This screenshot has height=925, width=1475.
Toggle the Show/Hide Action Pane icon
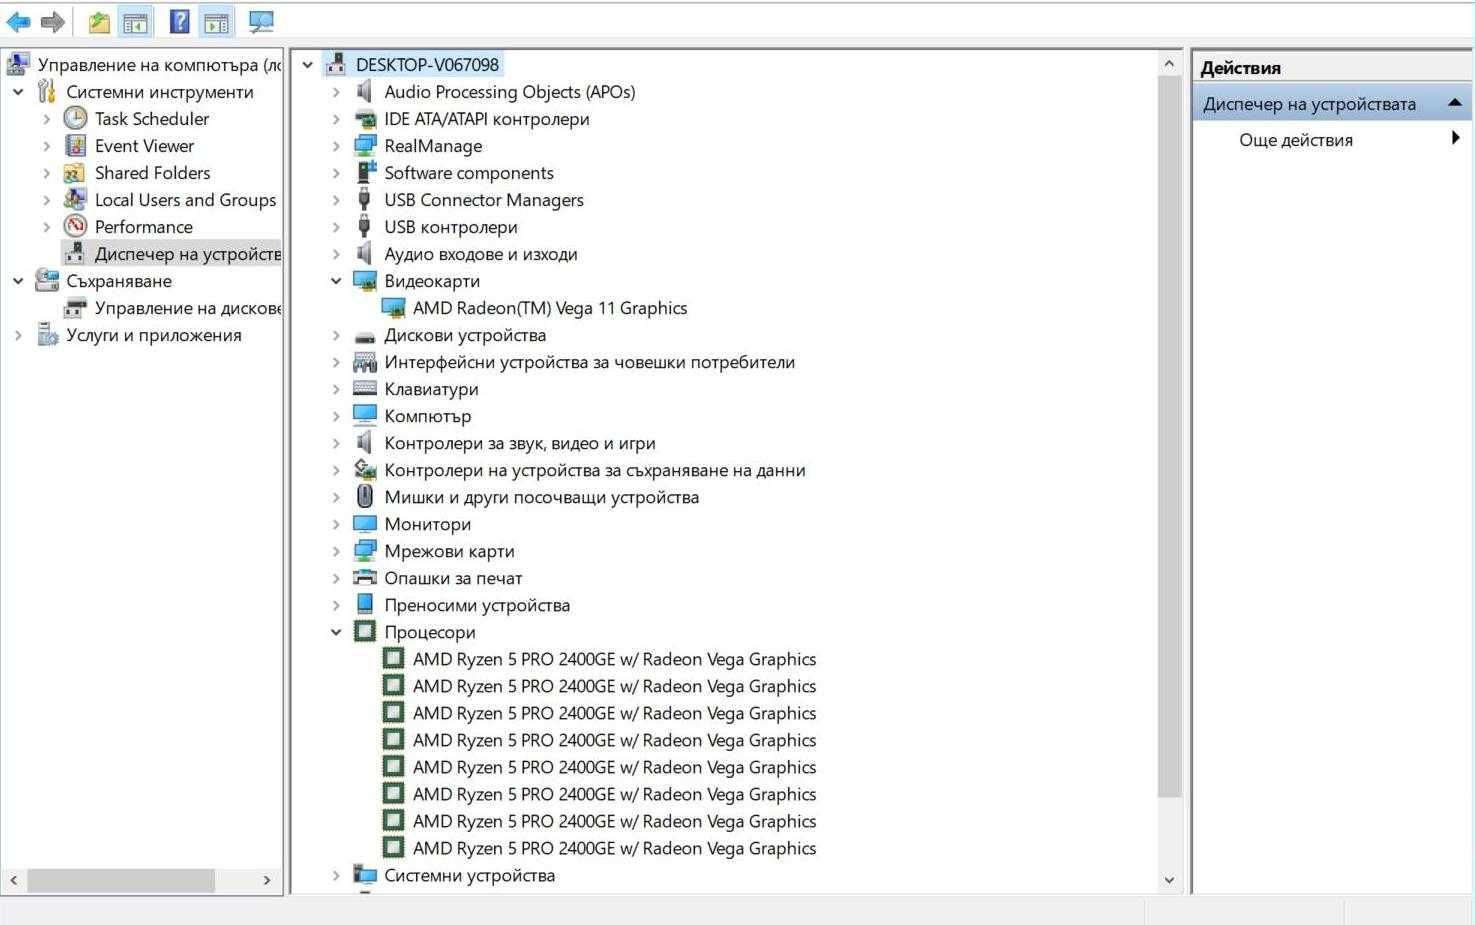pyautogui.click(x=216, y=22)
